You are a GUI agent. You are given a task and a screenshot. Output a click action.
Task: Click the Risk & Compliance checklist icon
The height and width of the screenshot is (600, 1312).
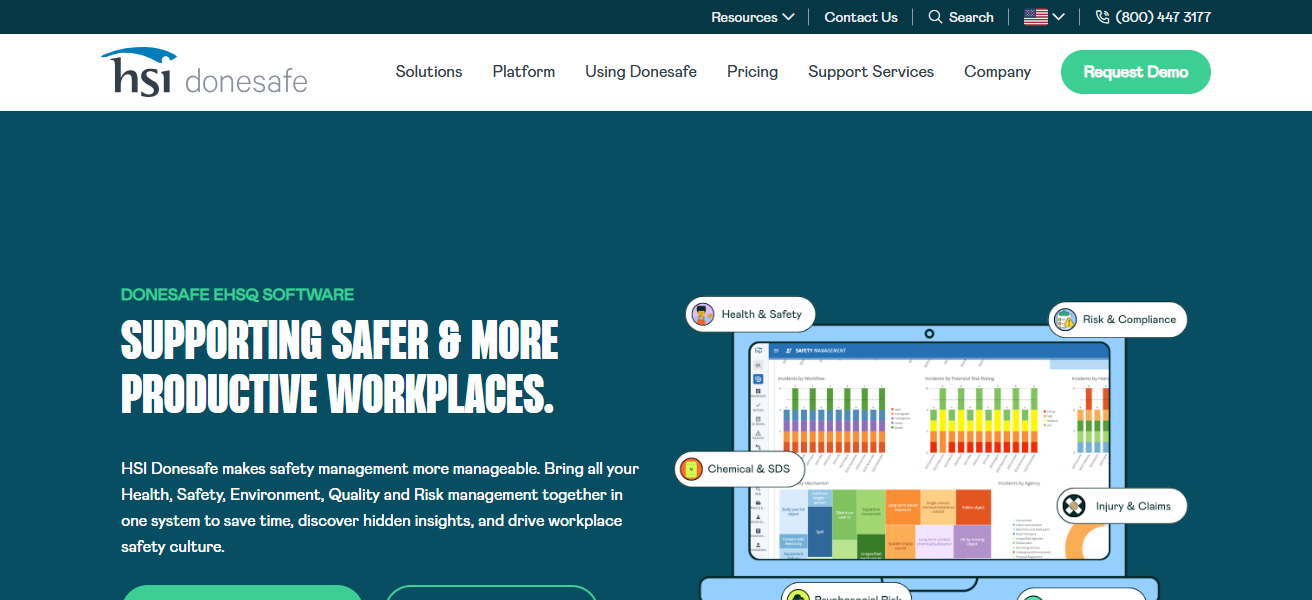click(x=1065, y=320)
